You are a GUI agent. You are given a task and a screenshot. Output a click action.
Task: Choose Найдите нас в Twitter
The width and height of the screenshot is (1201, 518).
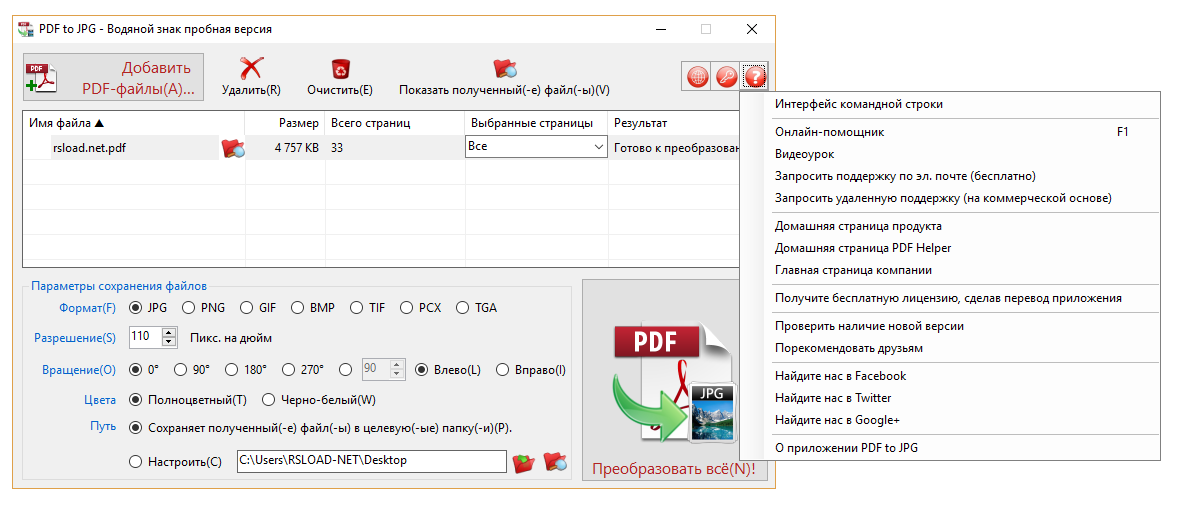pos(950,398)
